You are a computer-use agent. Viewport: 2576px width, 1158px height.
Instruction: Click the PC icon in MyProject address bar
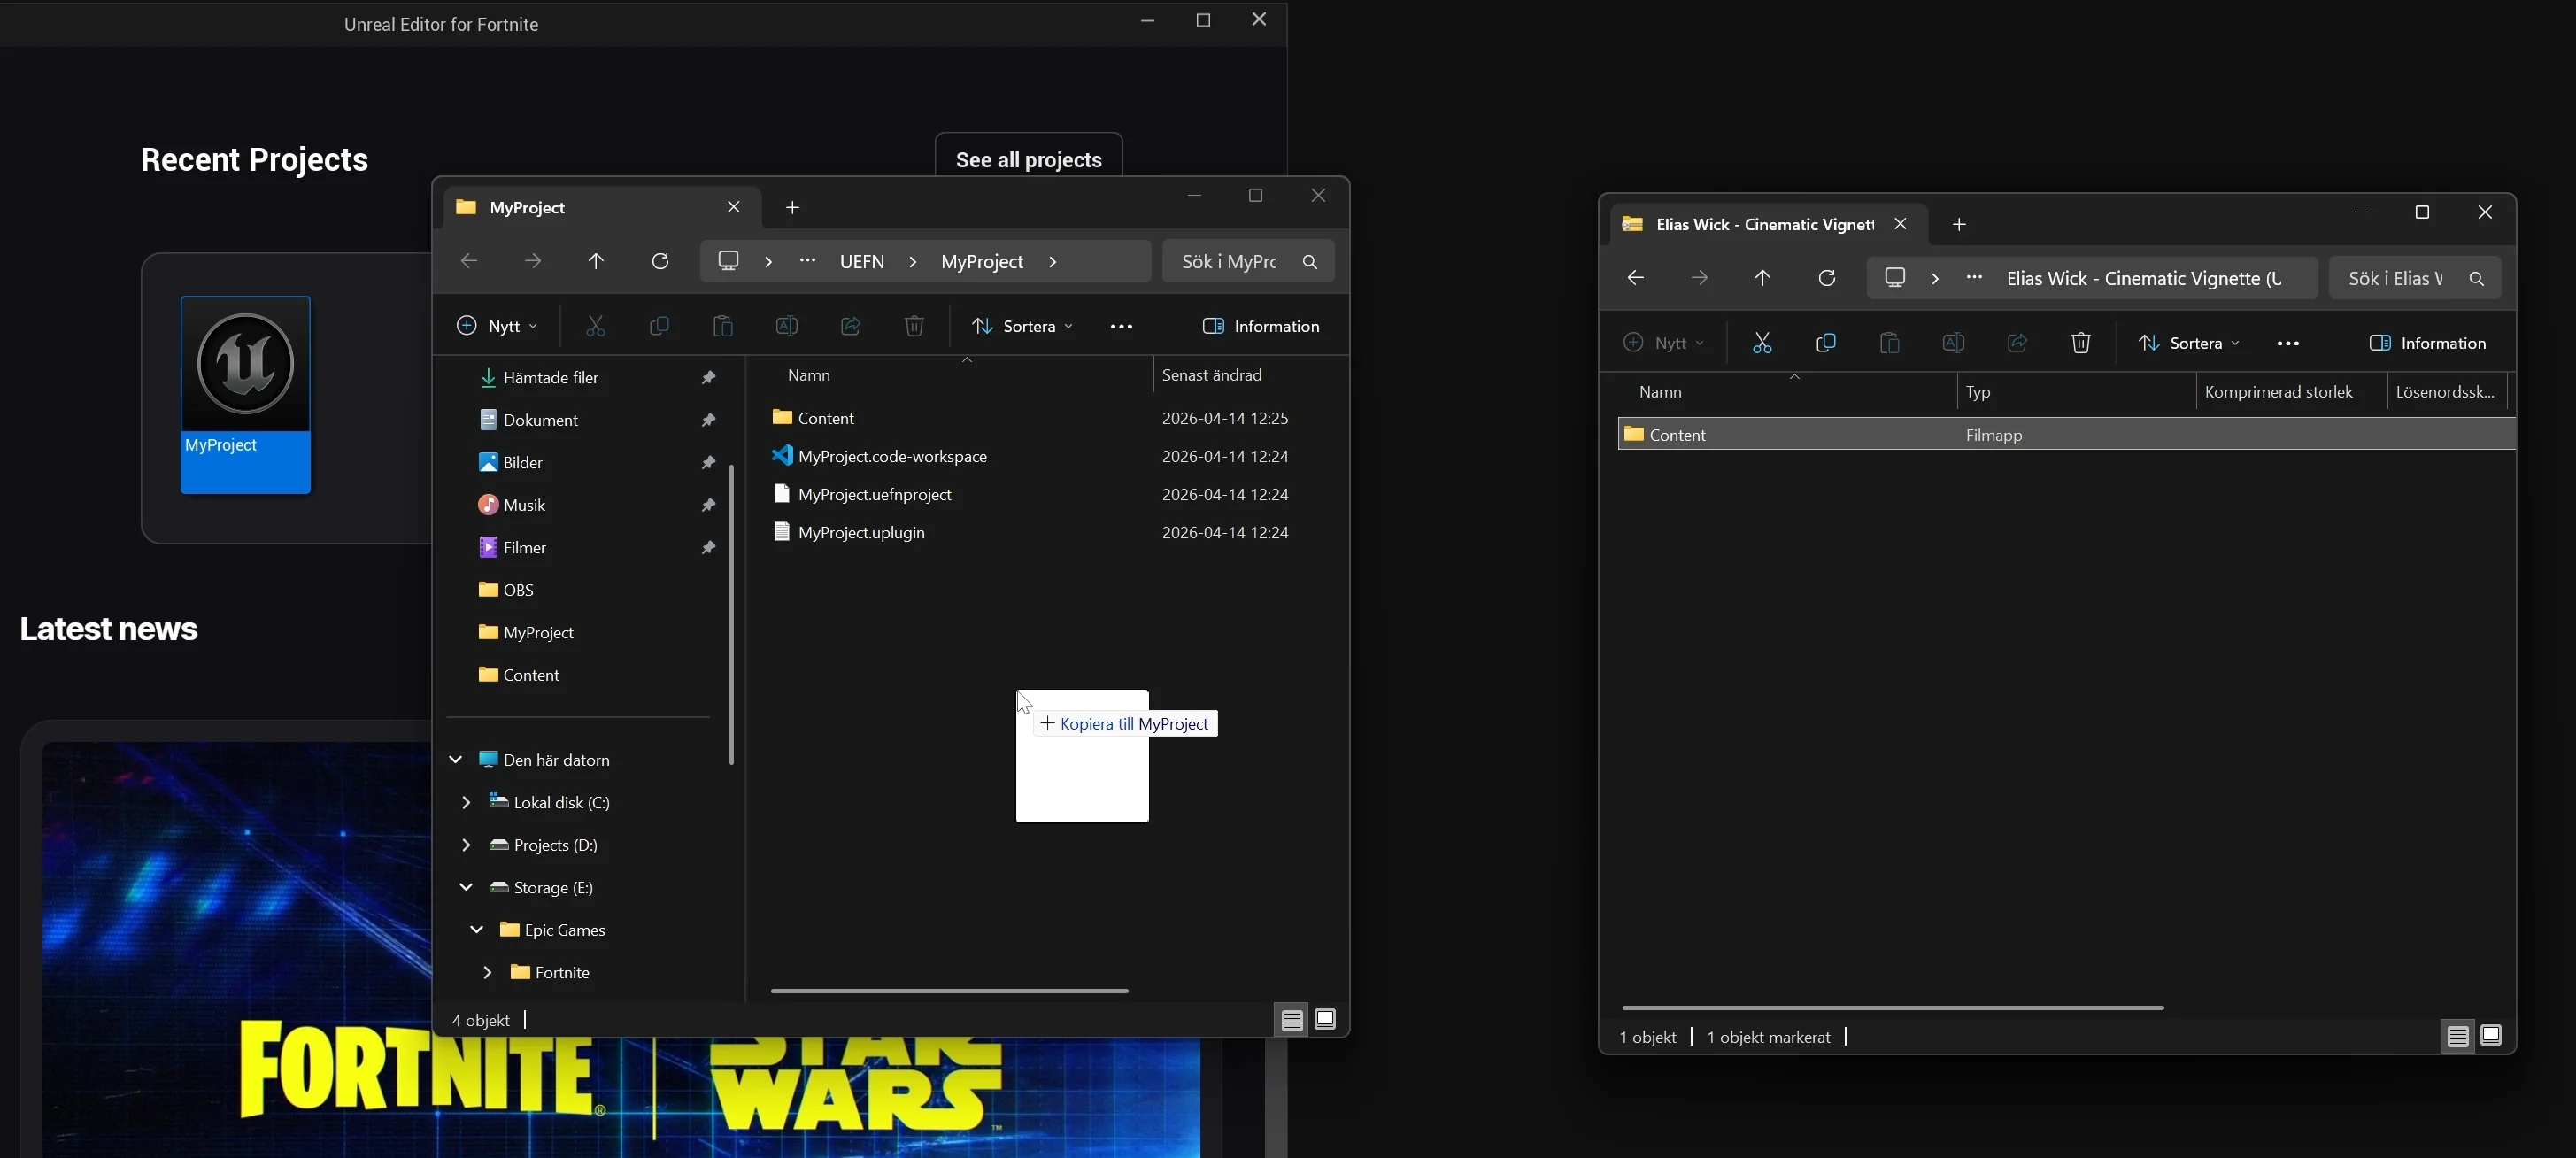(x=729, y=261)
